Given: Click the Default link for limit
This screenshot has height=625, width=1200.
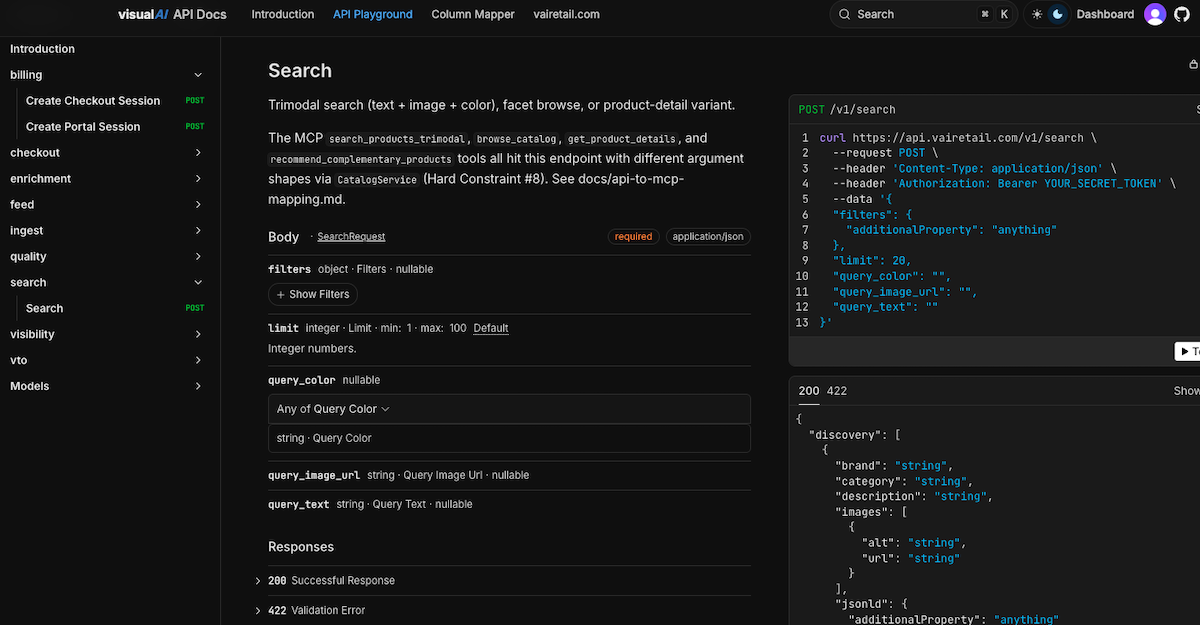Looking at the screenshot, I should click(x=491, y=328).
